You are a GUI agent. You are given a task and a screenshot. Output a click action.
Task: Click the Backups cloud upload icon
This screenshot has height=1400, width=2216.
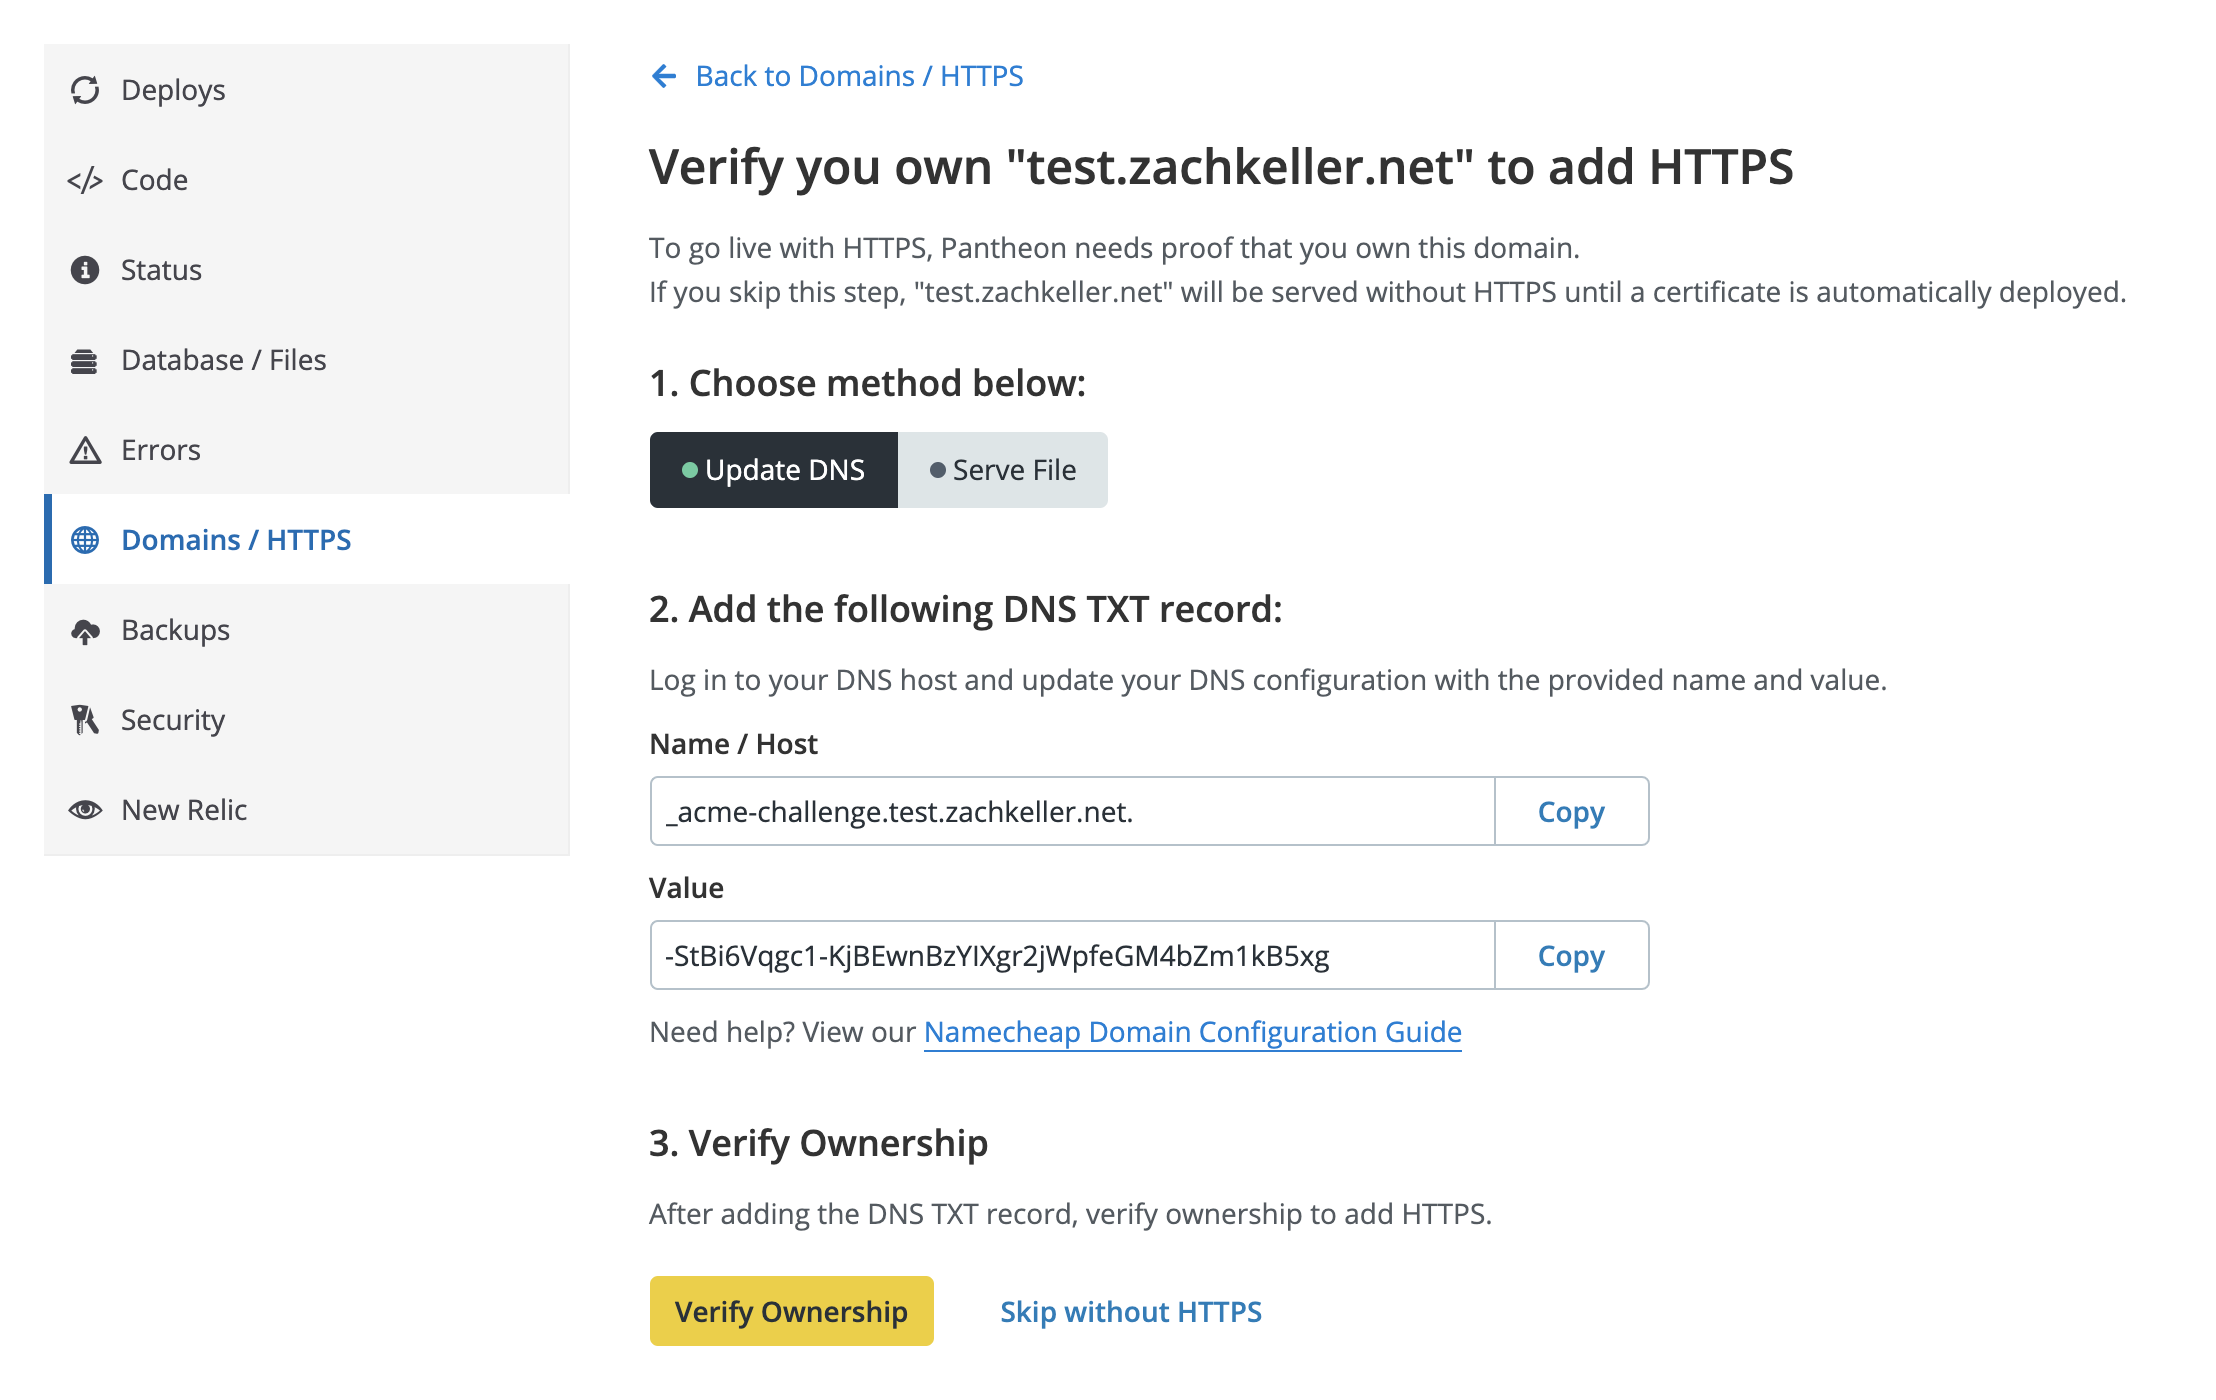coord(86,629)
